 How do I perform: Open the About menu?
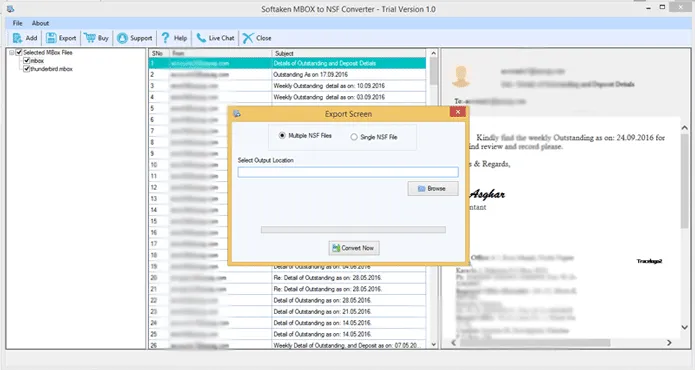click(40, 23)
